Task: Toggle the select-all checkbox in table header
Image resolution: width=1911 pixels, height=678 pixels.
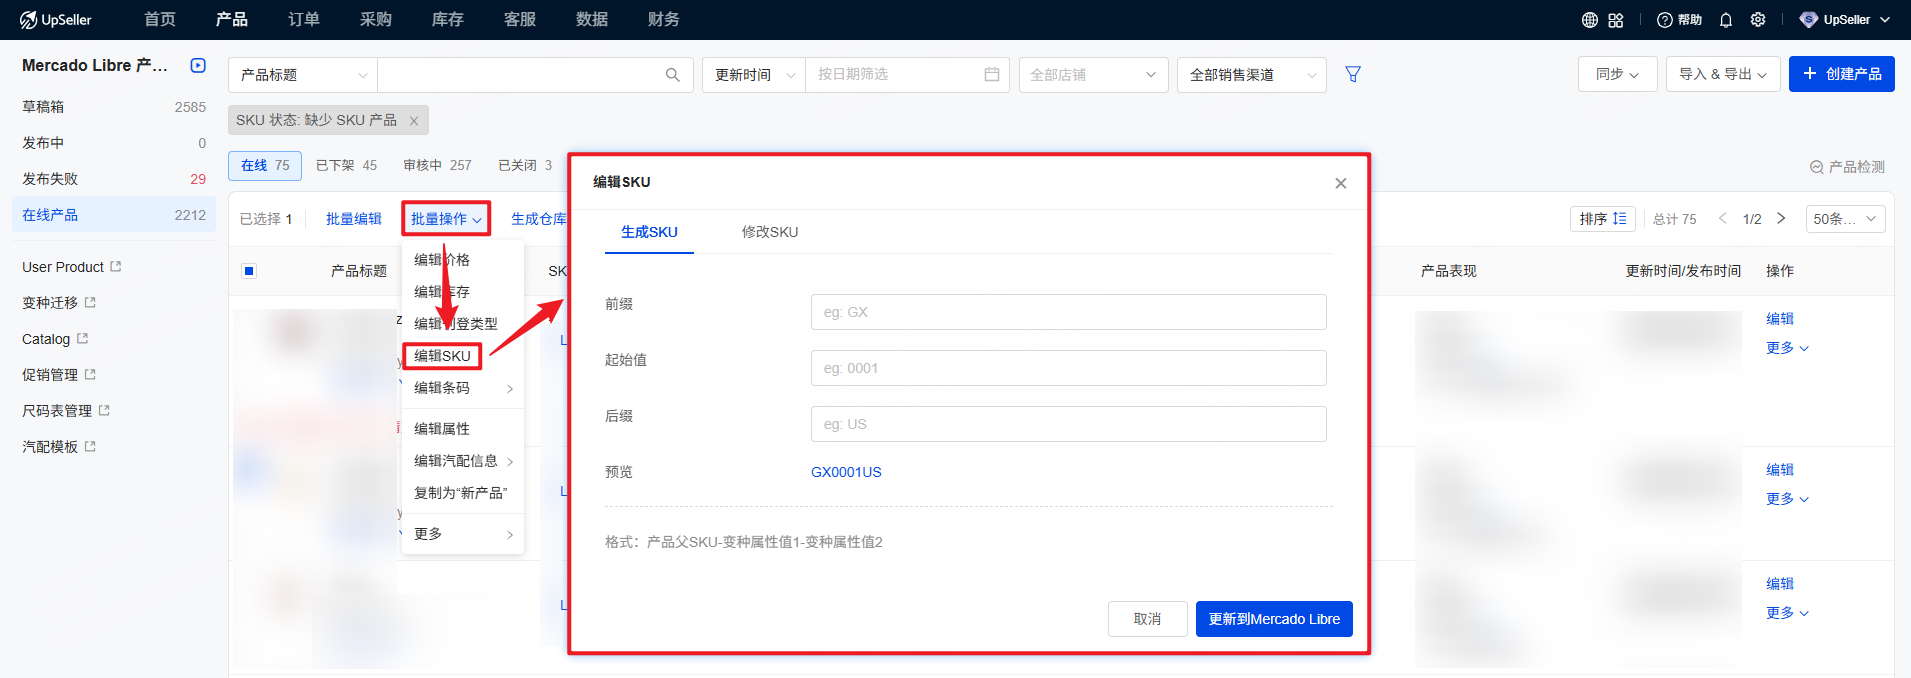Action: pos(249,271)
